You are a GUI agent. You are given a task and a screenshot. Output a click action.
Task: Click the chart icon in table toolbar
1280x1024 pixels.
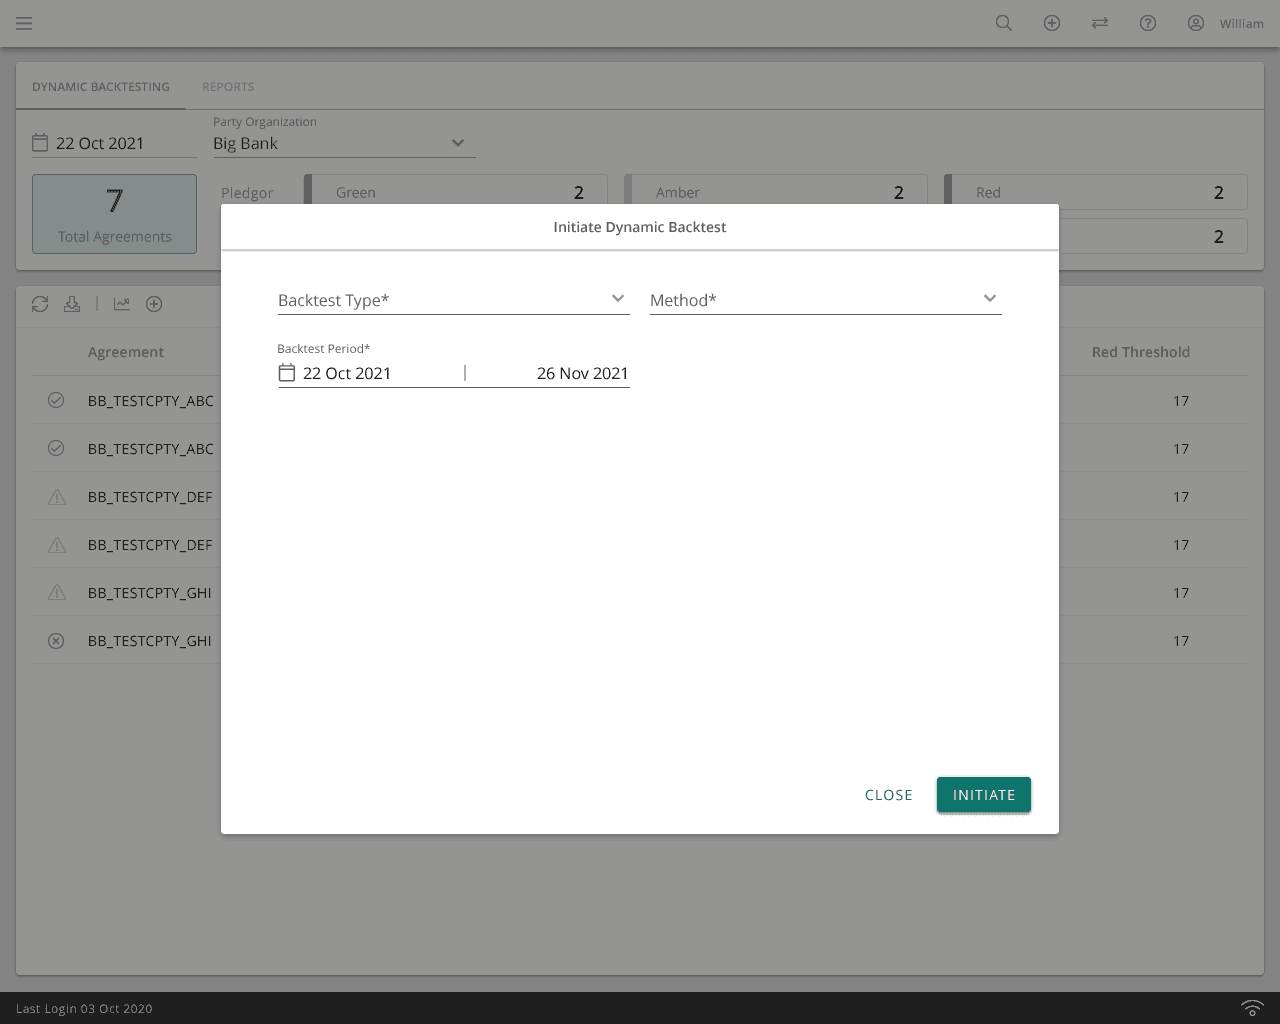(122, 304)
